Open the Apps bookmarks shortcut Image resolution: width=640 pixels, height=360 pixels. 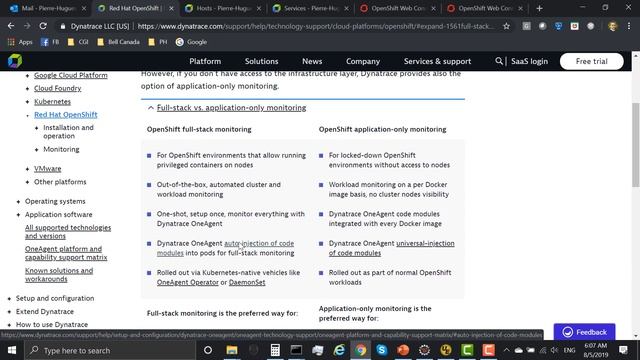coord(20,42)
